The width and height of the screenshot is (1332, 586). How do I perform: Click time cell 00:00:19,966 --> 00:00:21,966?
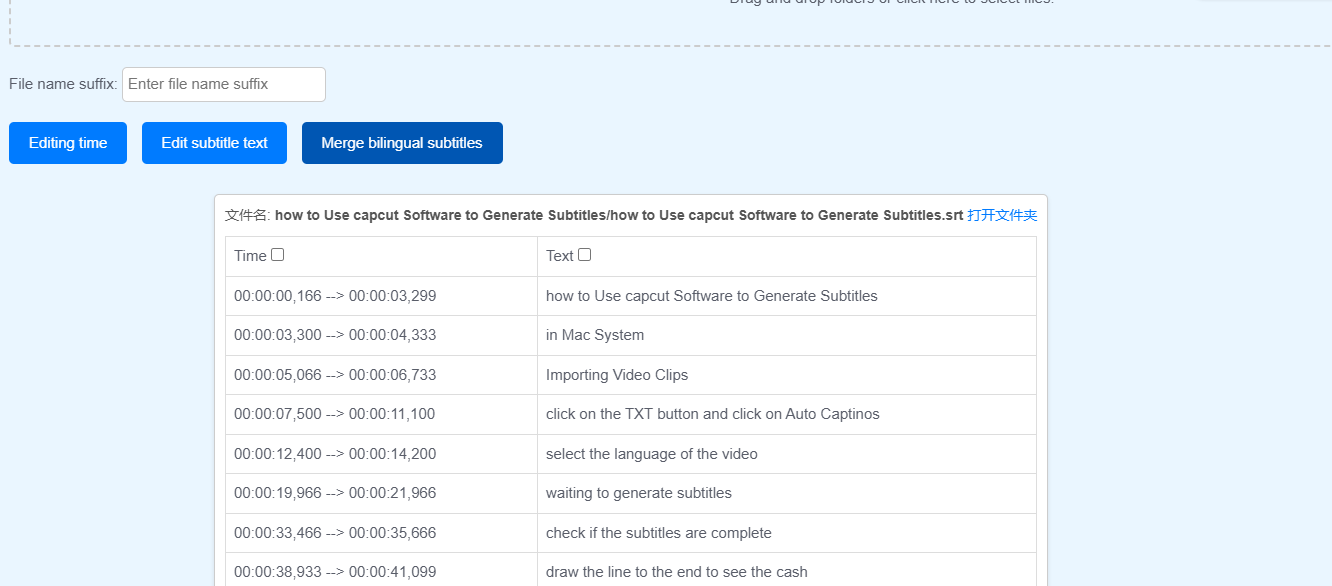click(x=381, y=493)
